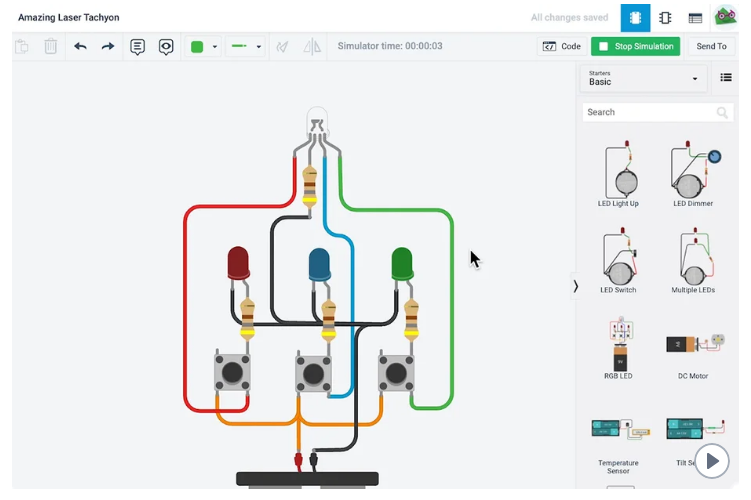Open the component list view

pyautogui.click(x=695, y=18)
